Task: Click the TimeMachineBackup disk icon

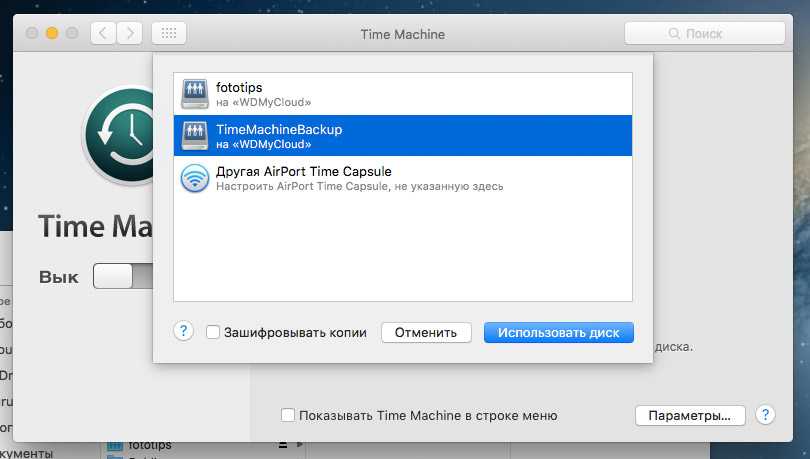Action: [195, 135]
